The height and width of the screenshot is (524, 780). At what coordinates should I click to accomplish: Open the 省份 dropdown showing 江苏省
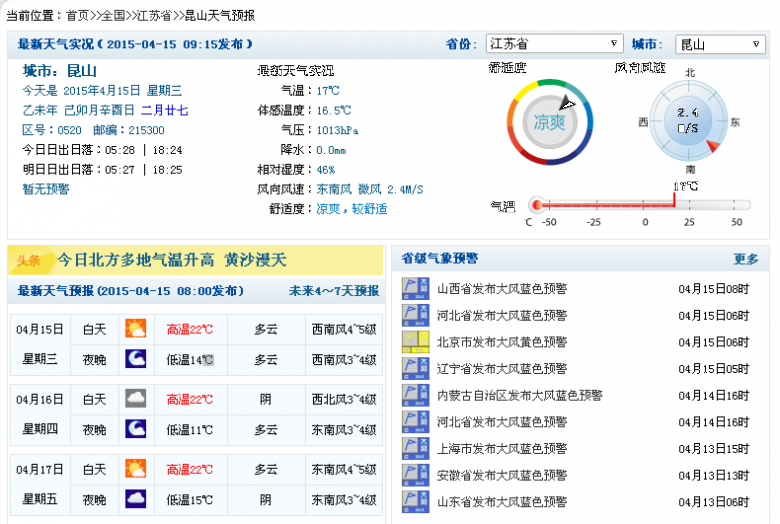pyautogui.click(x=554, y=44)
